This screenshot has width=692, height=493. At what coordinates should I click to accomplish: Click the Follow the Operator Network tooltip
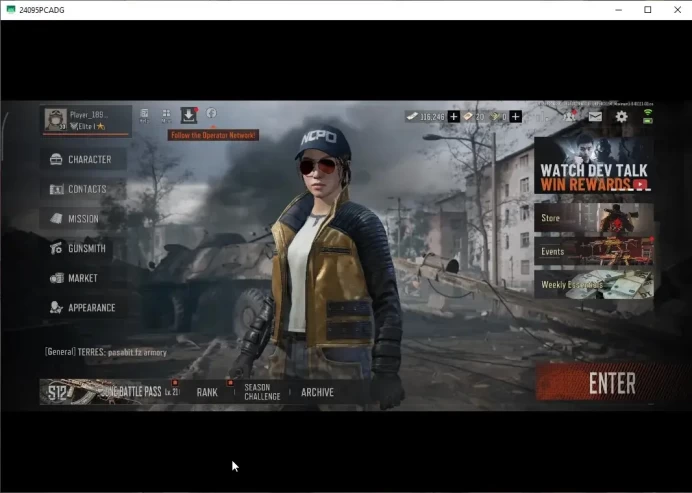pyautogui.click(x=213, y=135)
